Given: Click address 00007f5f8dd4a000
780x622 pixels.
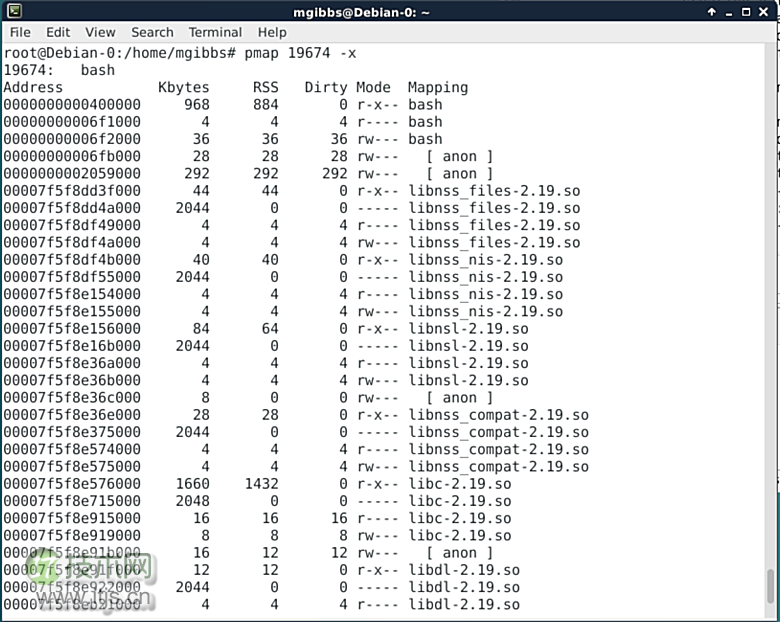Looking at the screenshot, I should [72, 208].
